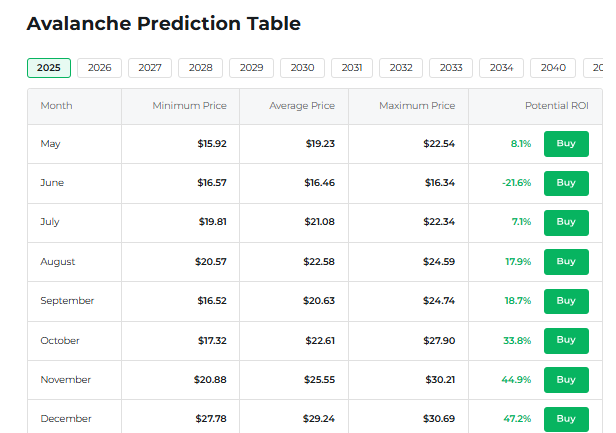Open the 2031 year tab
This screenshot has width=616, height=433.
352,68
